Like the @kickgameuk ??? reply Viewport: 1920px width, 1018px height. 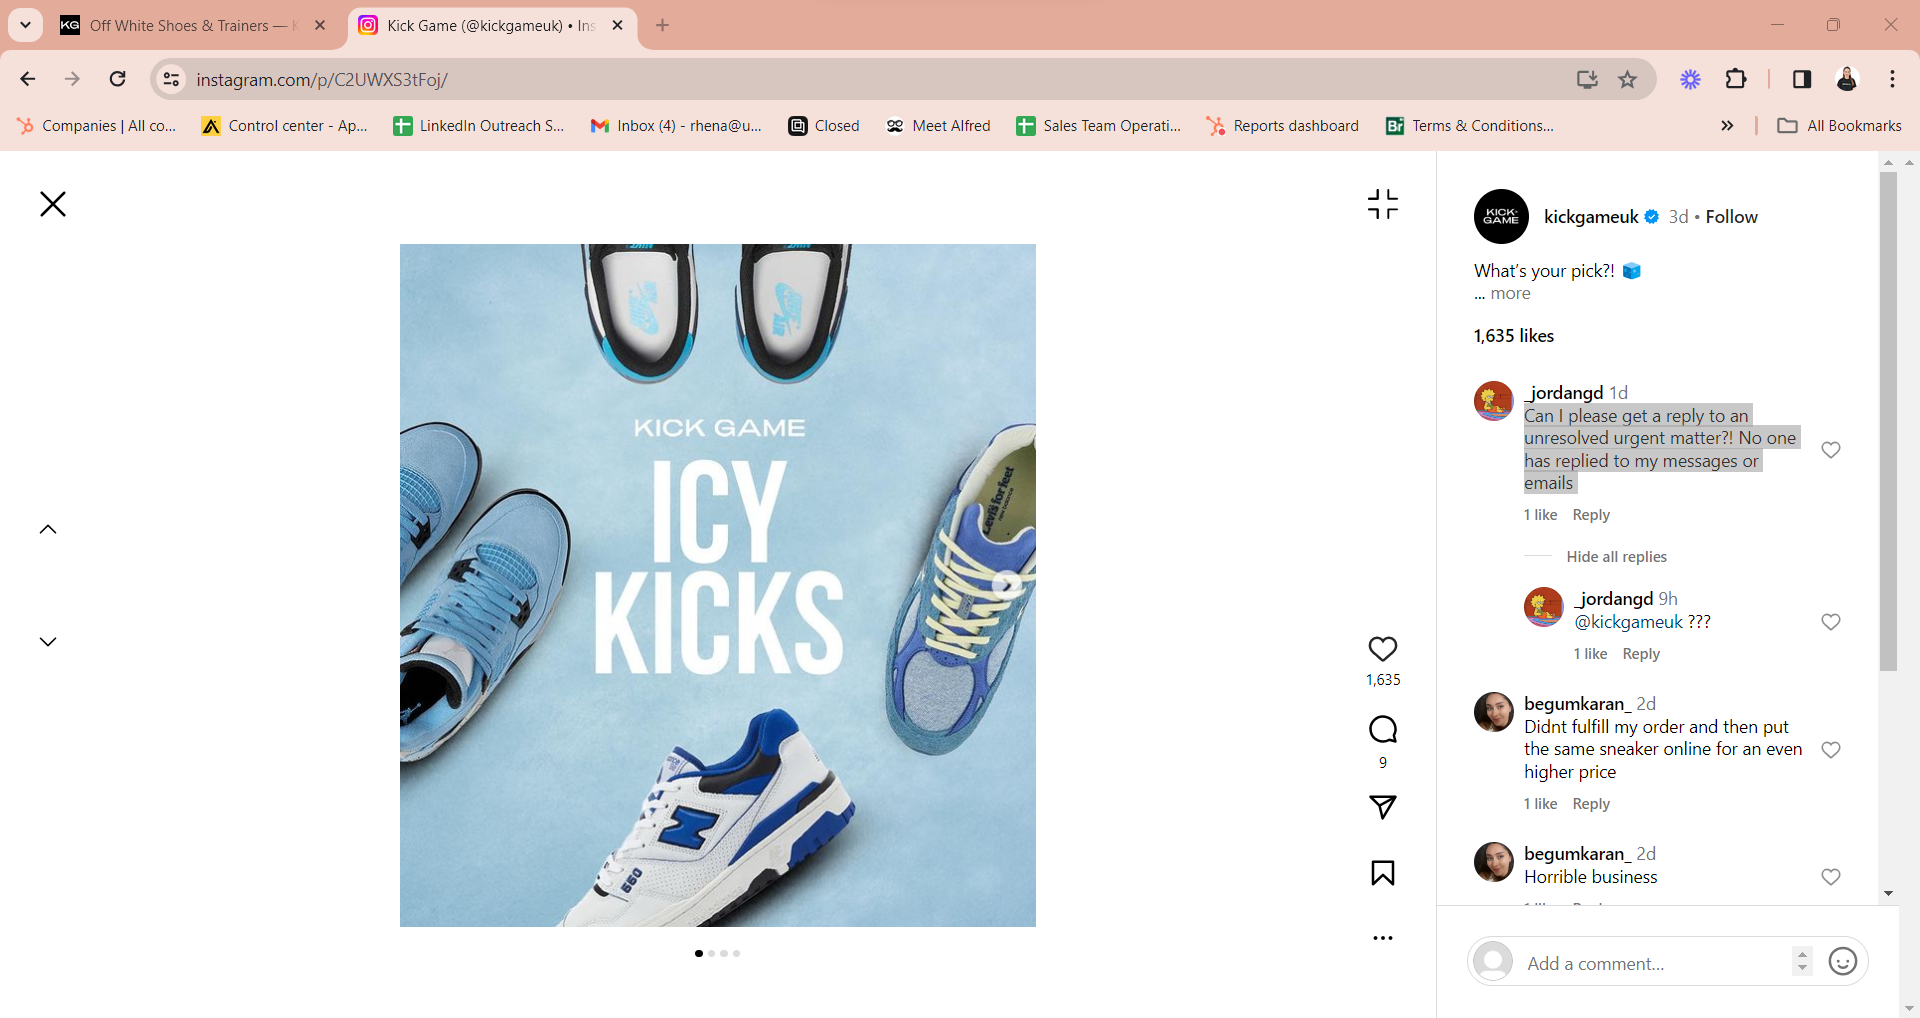click(1831, 622)
